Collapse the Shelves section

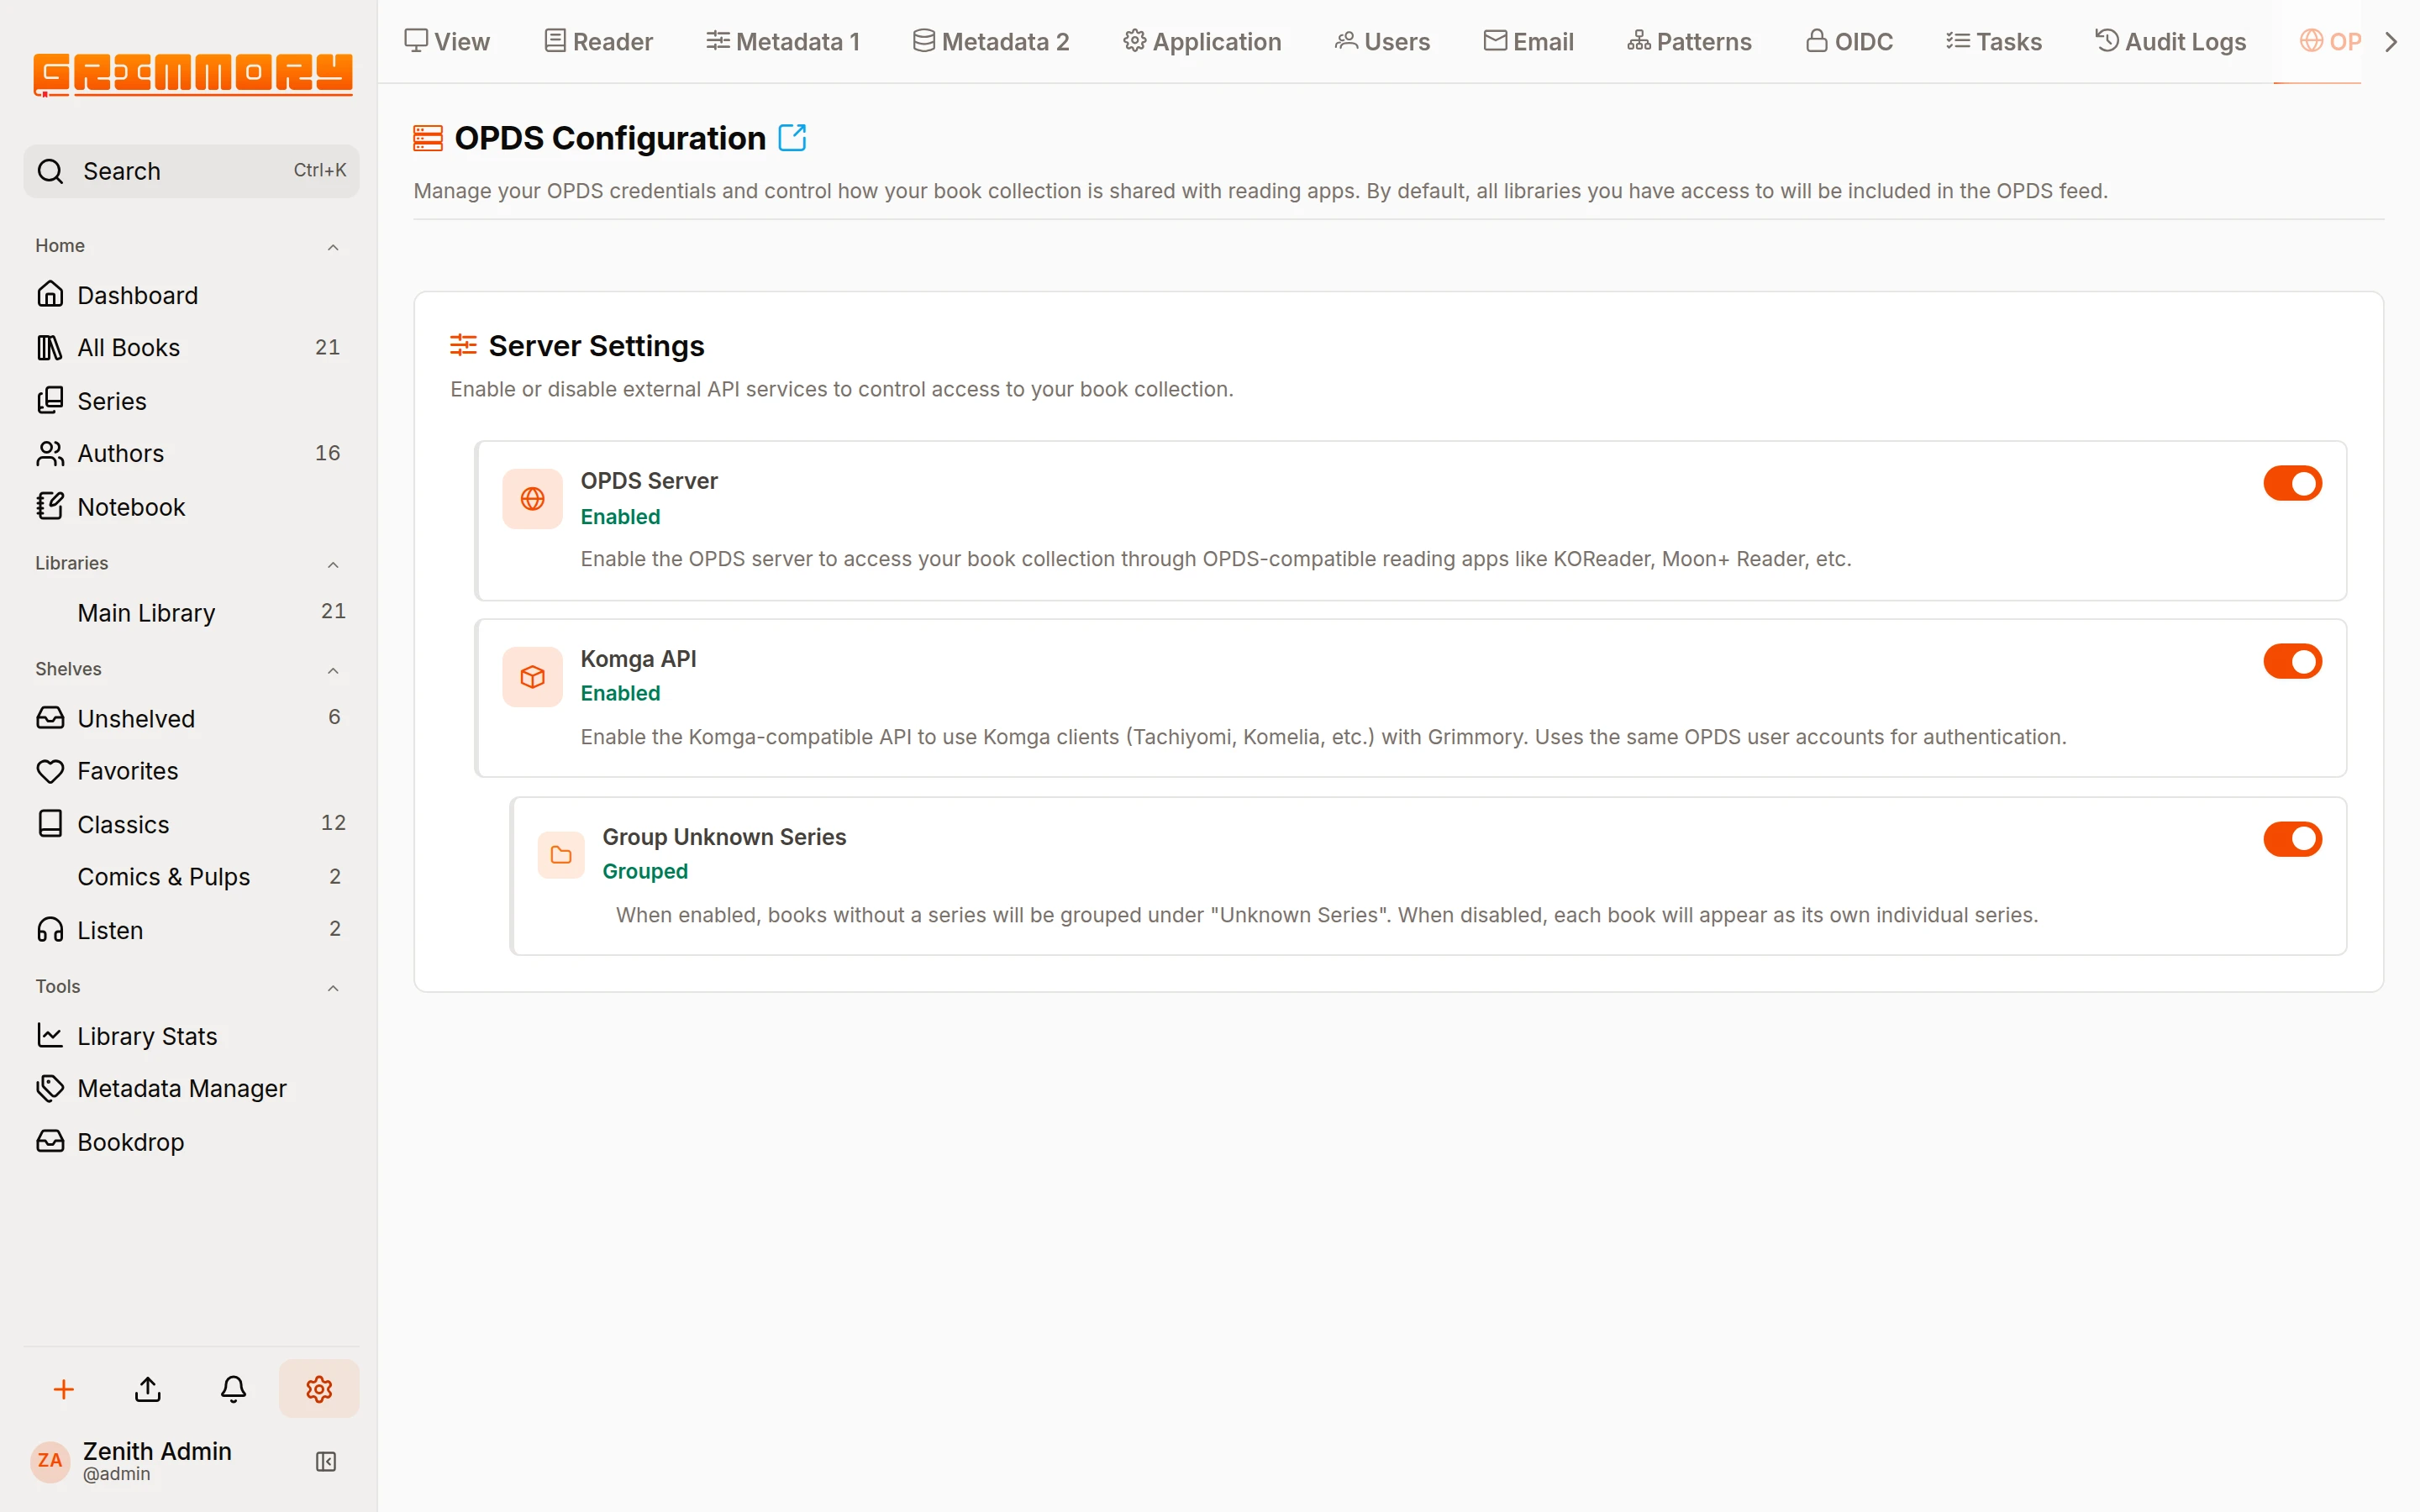pos(333,670)
